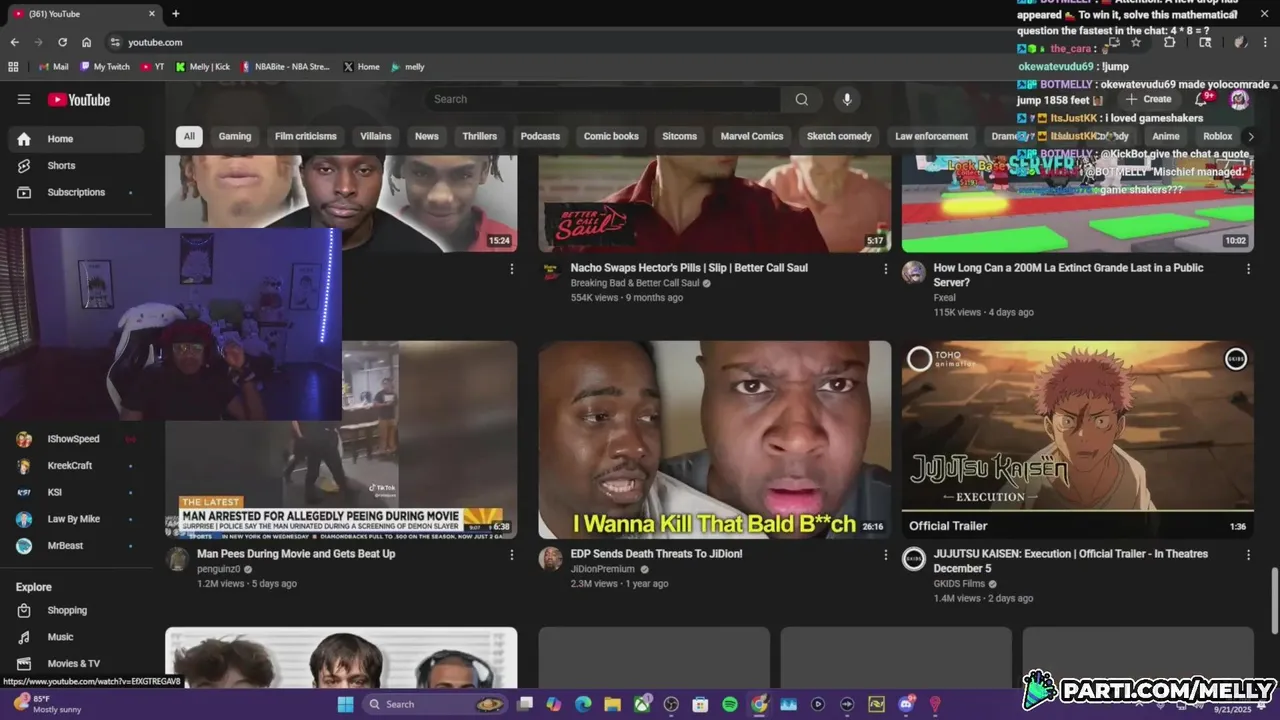Open Xbox app in the taskbar

(642, 704)
